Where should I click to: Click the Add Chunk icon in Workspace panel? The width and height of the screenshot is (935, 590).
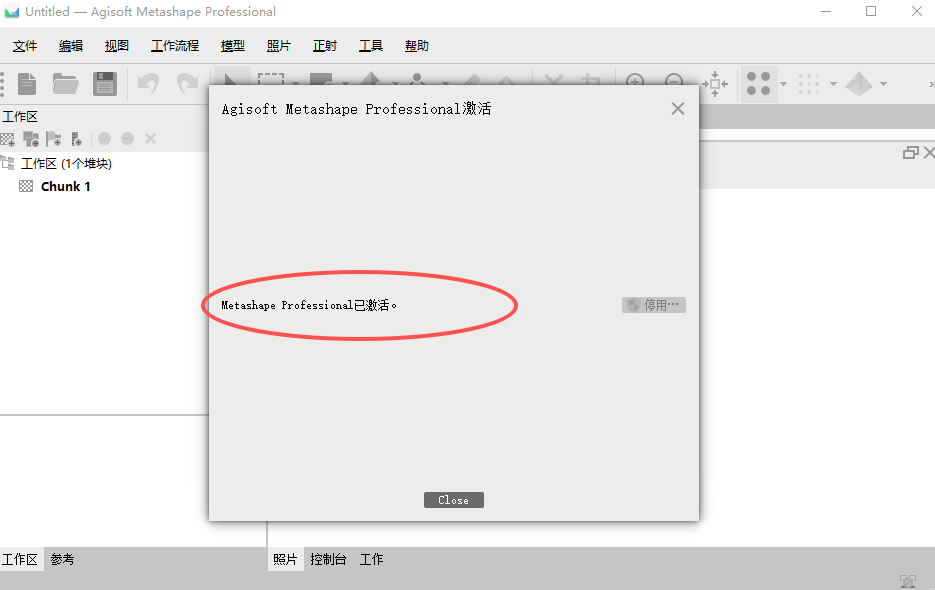click(x=8, y=138)
